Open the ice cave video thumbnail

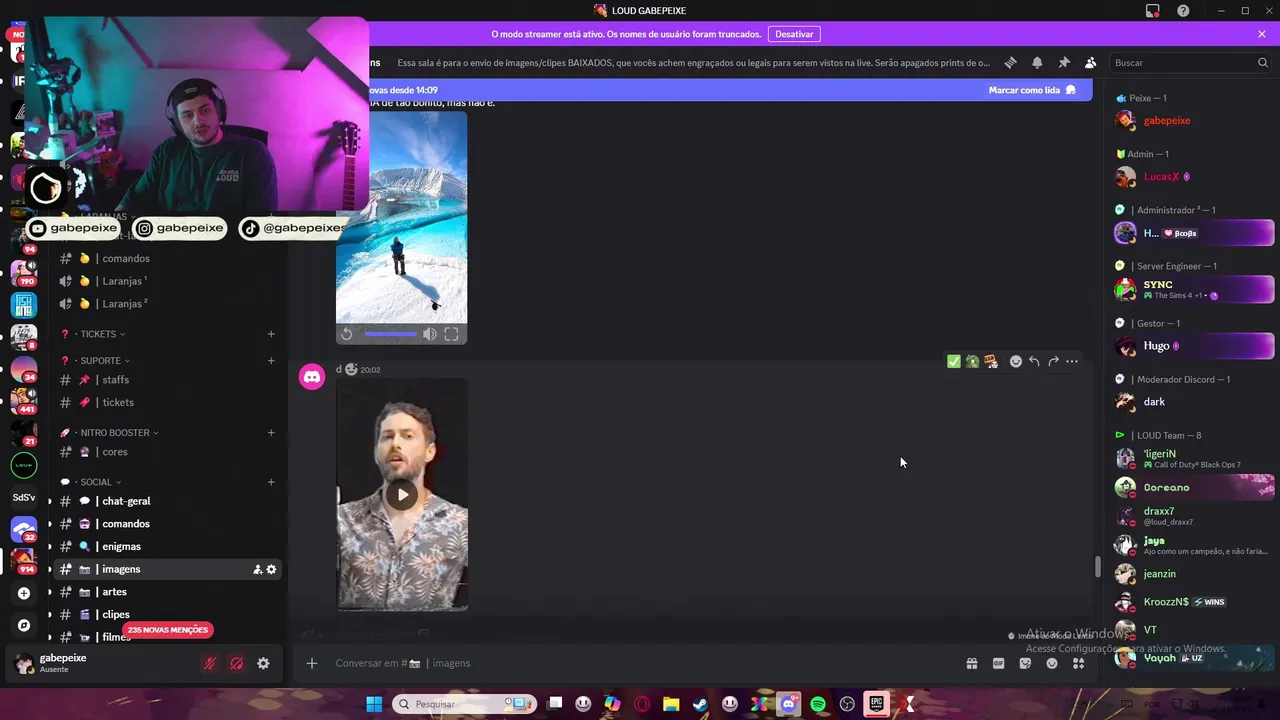[x=401, y=217]
